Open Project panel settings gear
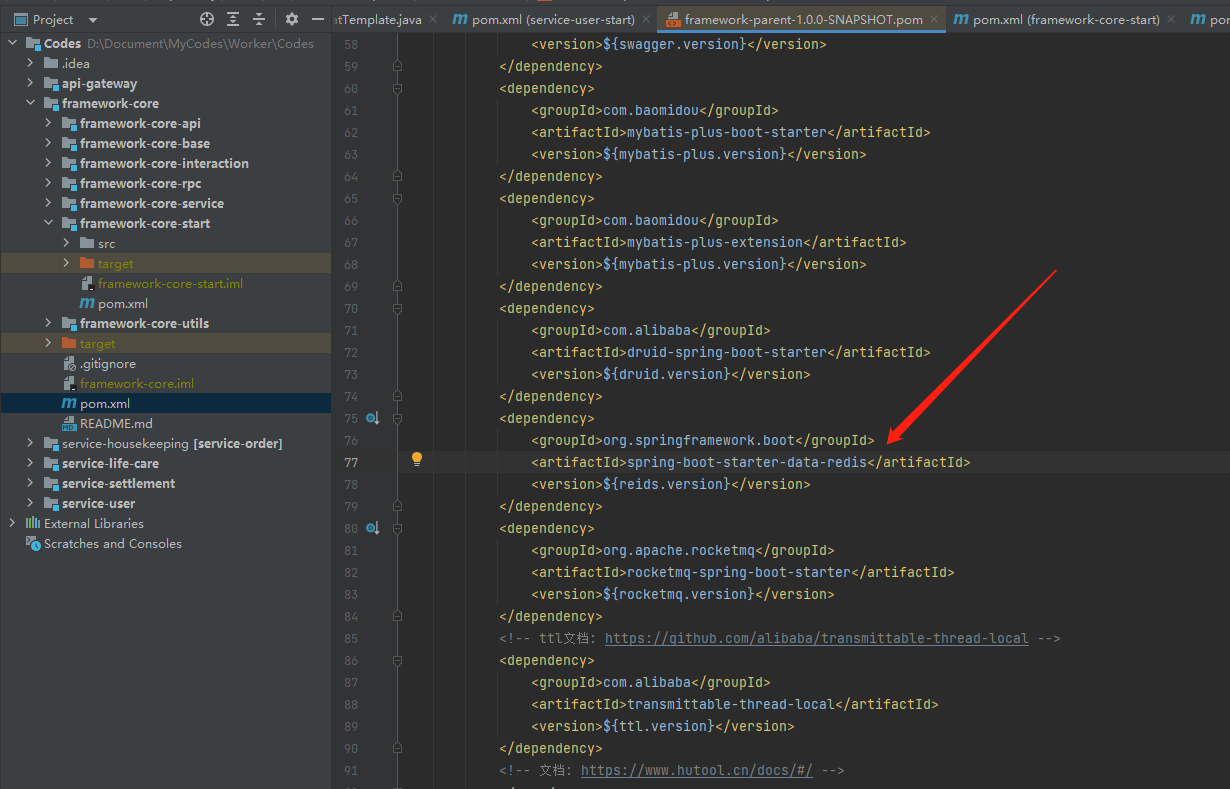Viewport: 1230px width, 789px height. click(292, 19)
